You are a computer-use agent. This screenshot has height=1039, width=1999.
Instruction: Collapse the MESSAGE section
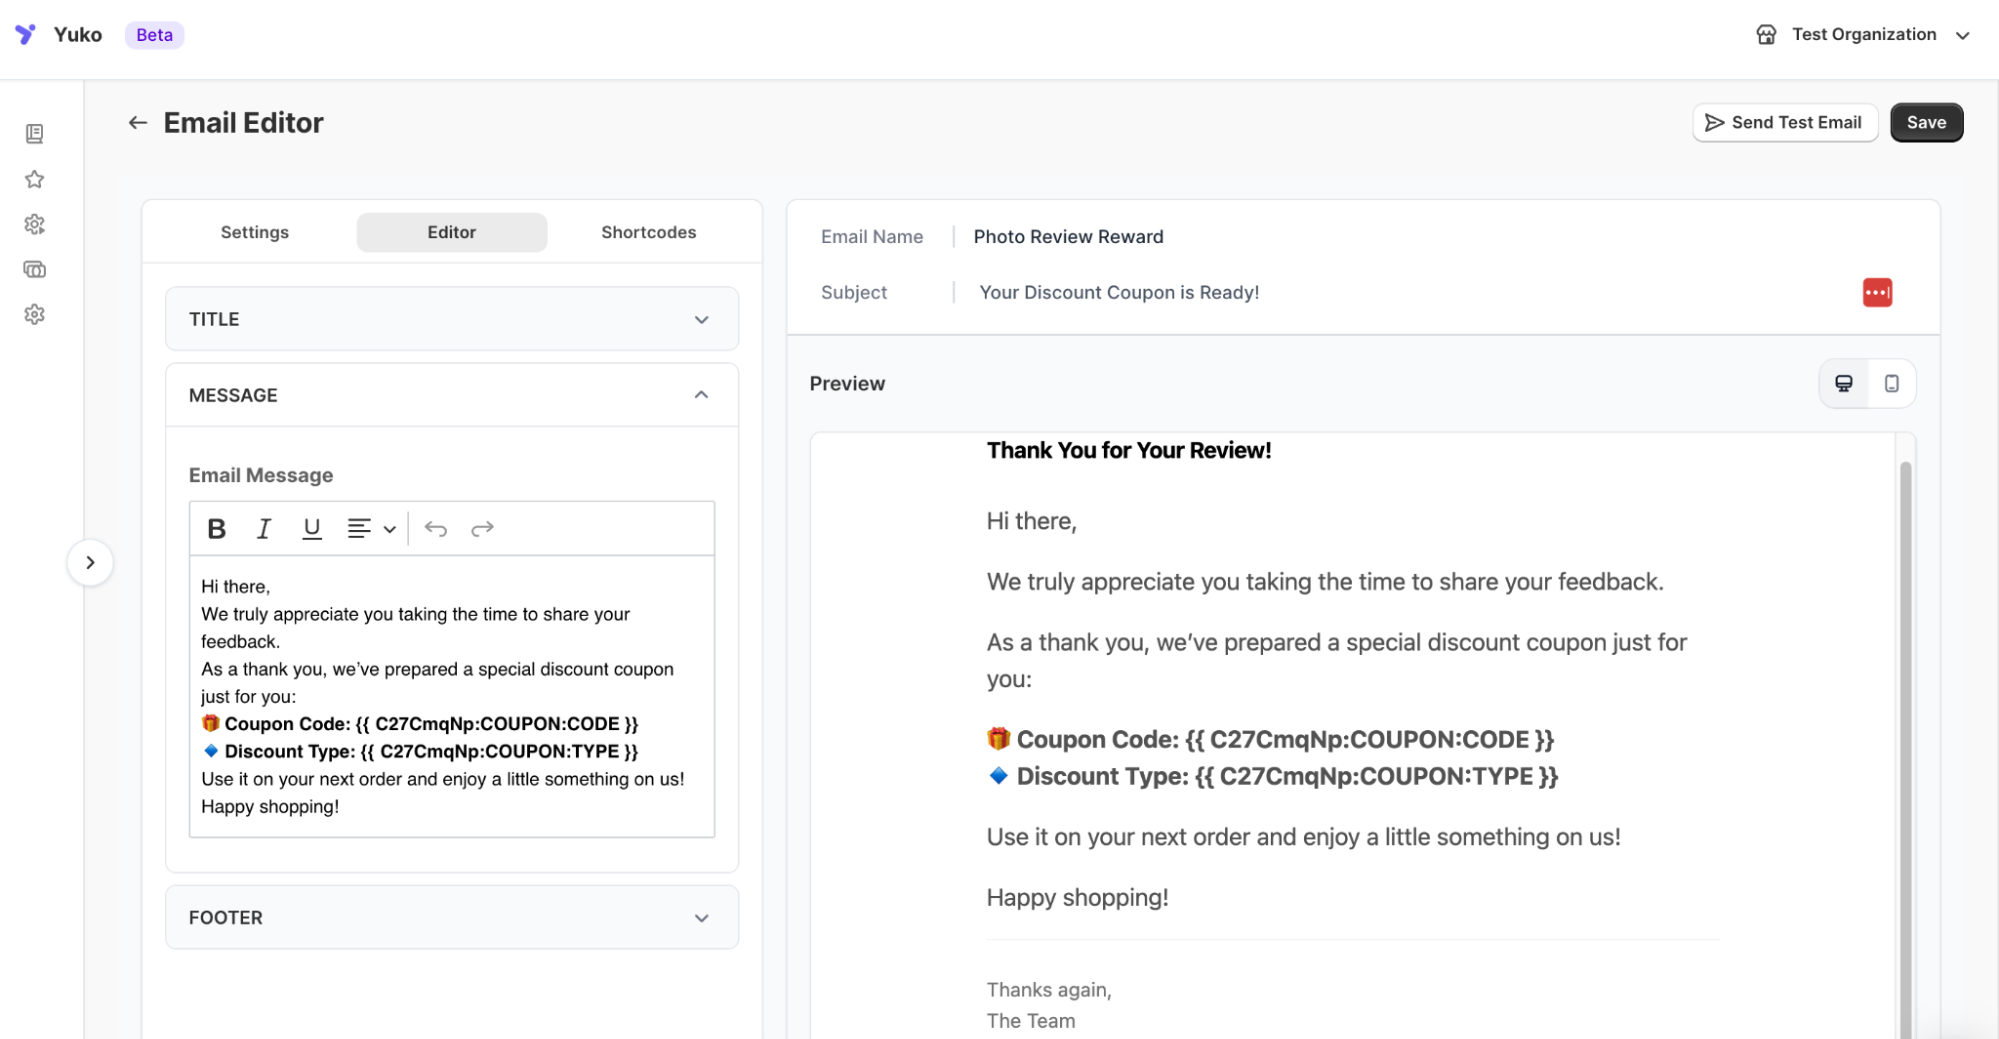701,395
